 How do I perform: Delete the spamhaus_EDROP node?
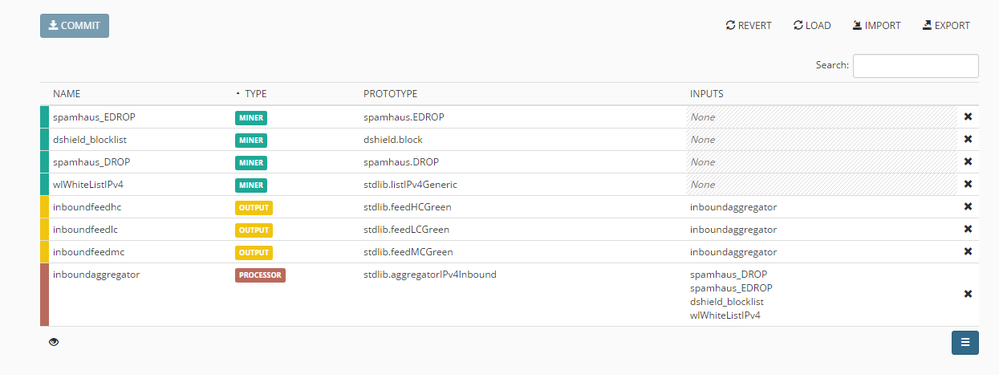click(968, 117)
